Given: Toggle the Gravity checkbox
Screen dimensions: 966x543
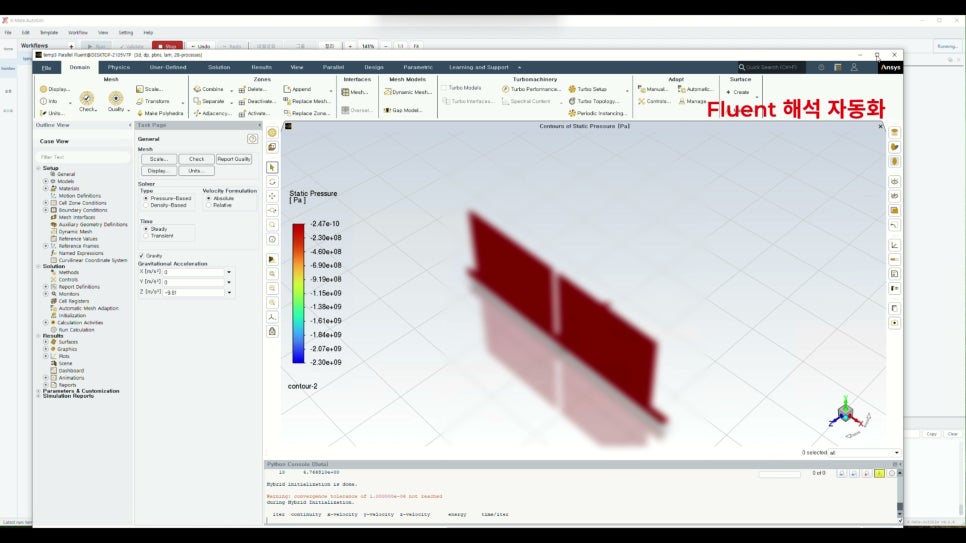Looking at the screenshot, I should click(x=142, y=255).
